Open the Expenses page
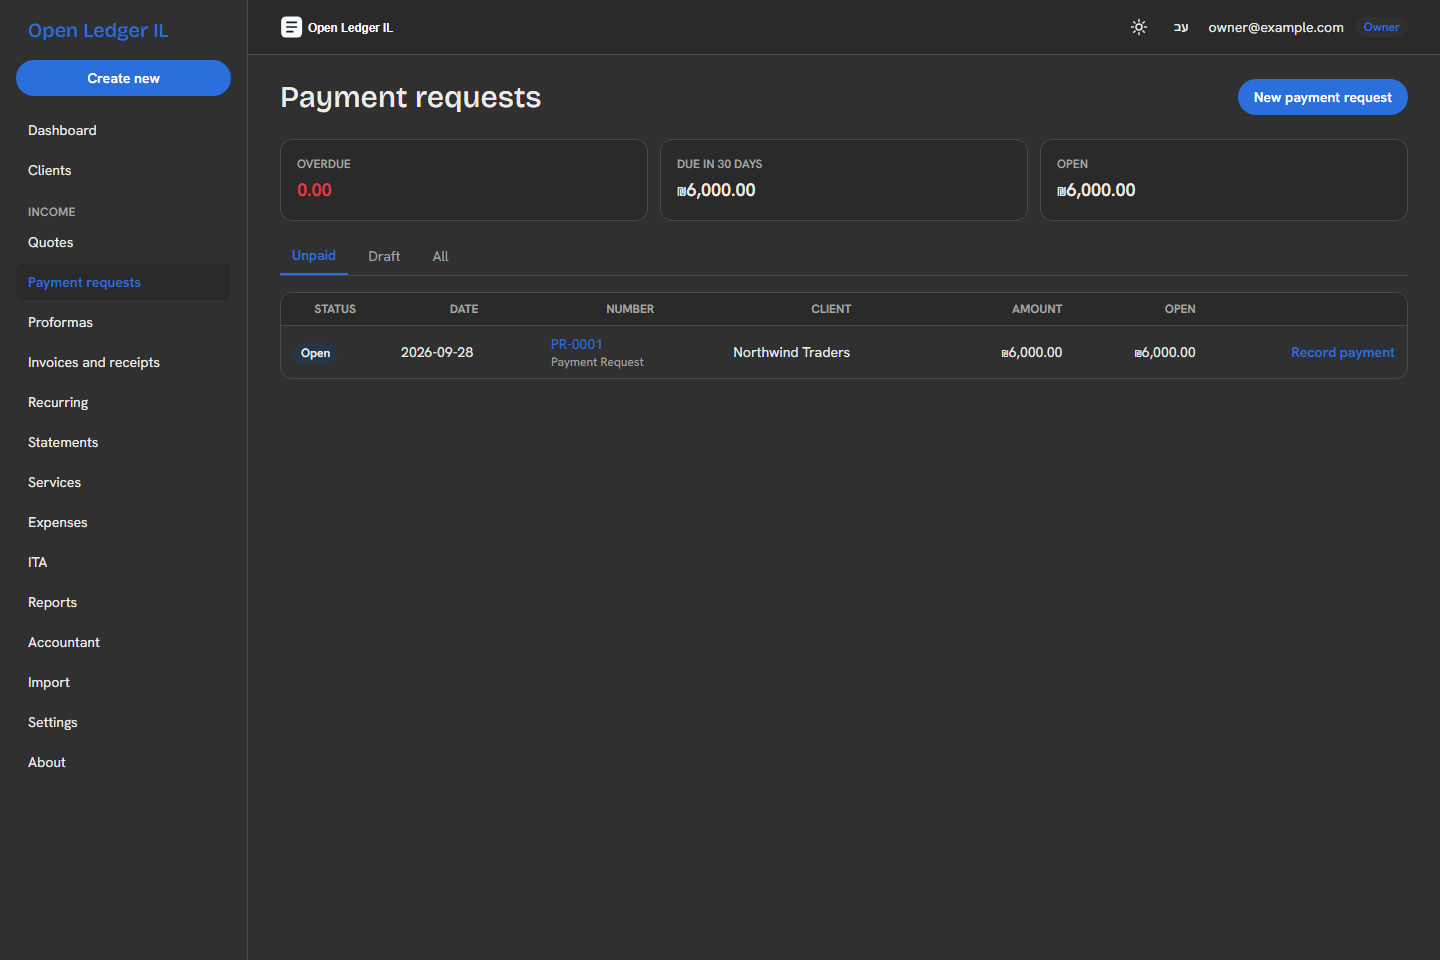The image size is (1440, 960). pos(123,522)
